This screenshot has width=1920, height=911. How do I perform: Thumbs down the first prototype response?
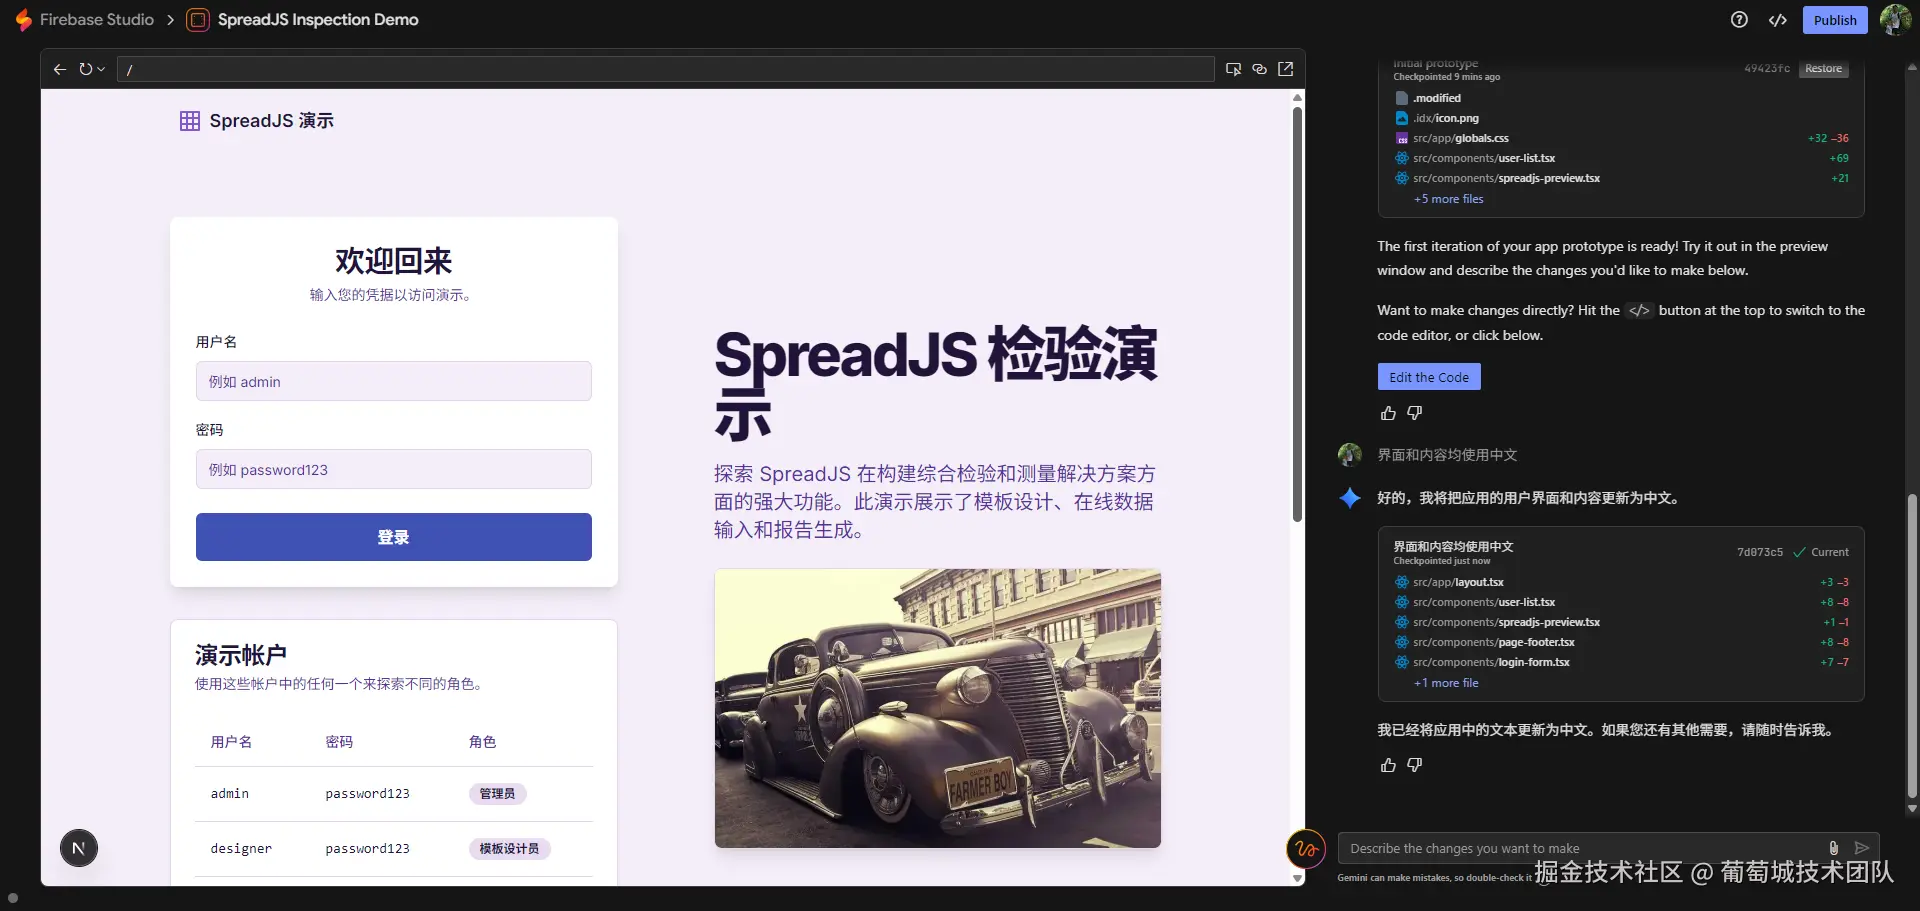click(1415, 413)
